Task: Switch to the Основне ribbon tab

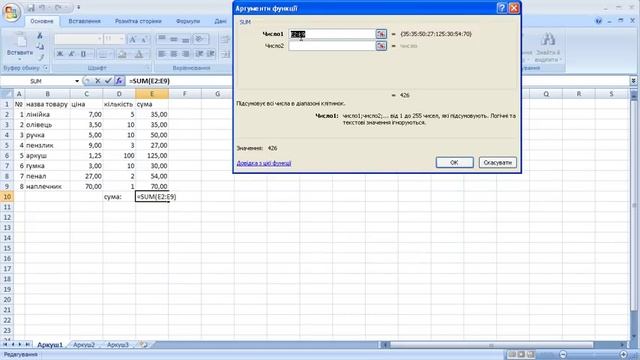Action: [42, 21]
